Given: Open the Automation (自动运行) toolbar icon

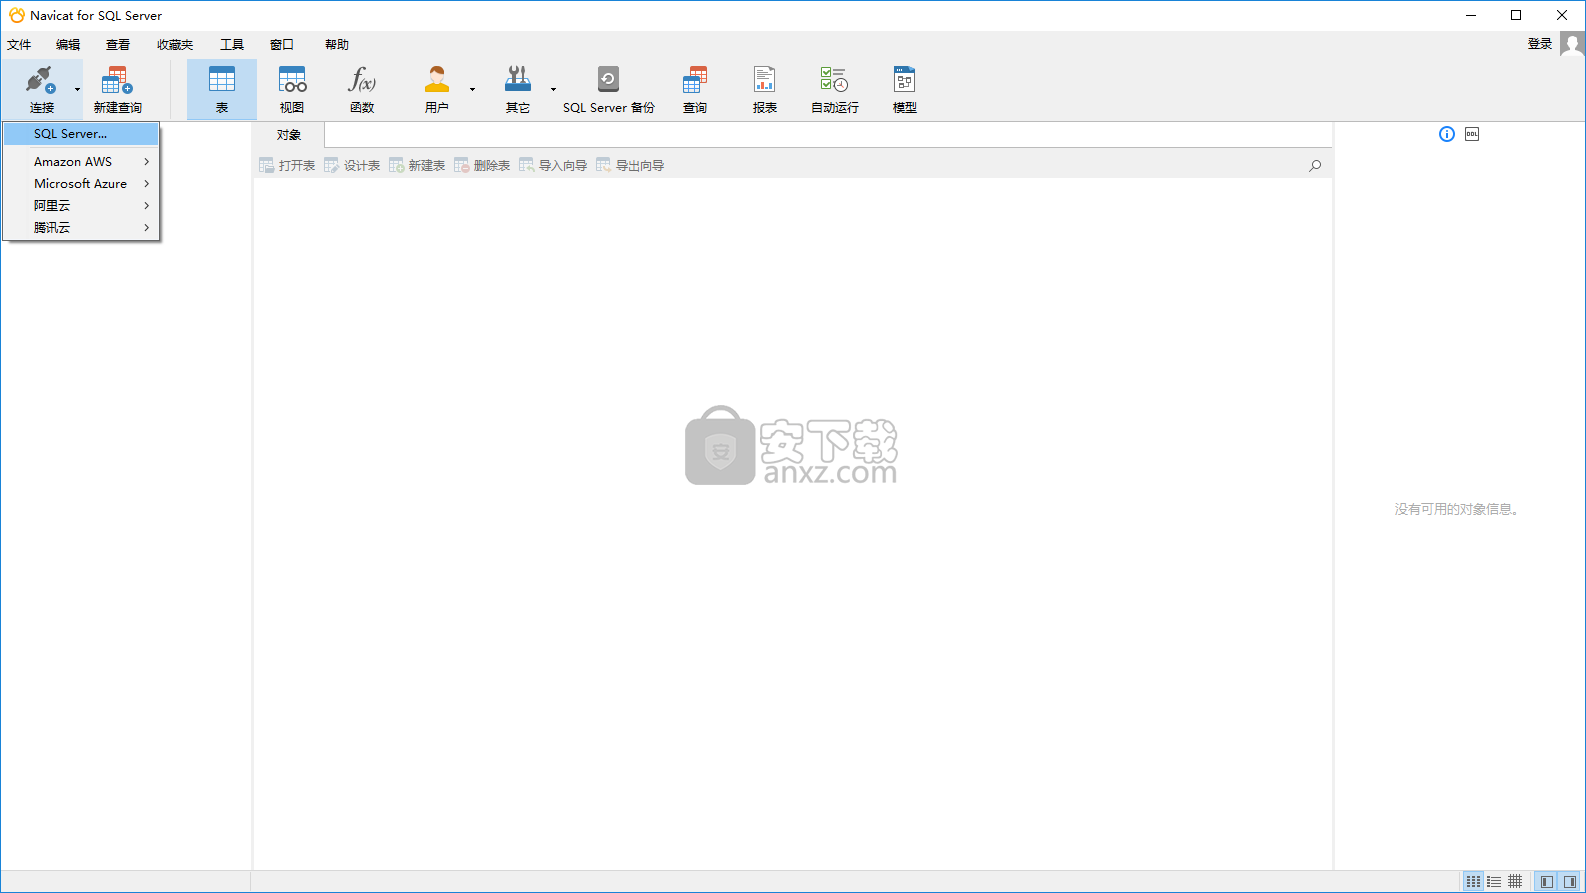Looking at the screenshot, I should coord(834,89).
